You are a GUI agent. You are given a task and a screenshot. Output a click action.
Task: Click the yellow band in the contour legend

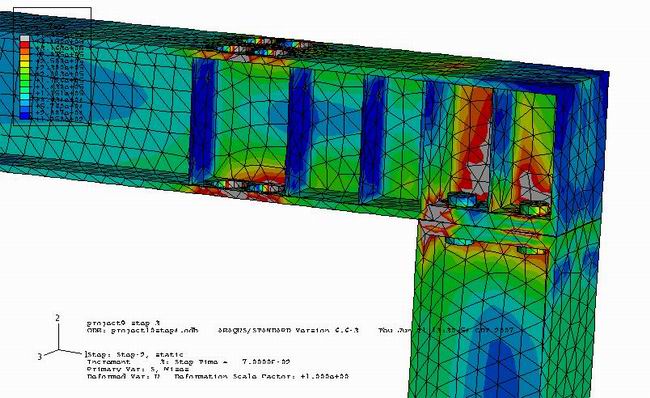click(25, 63)
